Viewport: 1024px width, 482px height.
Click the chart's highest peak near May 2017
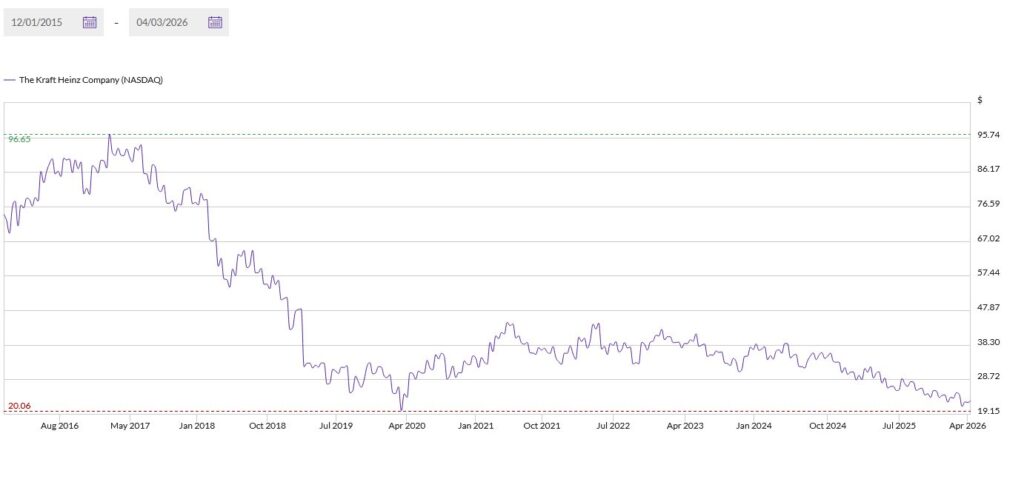(x=109, y=135)
